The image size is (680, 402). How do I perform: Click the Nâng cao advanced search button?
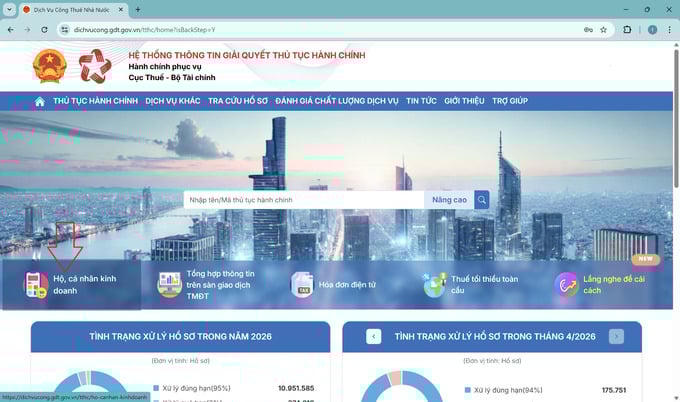[x=449, y=200]
